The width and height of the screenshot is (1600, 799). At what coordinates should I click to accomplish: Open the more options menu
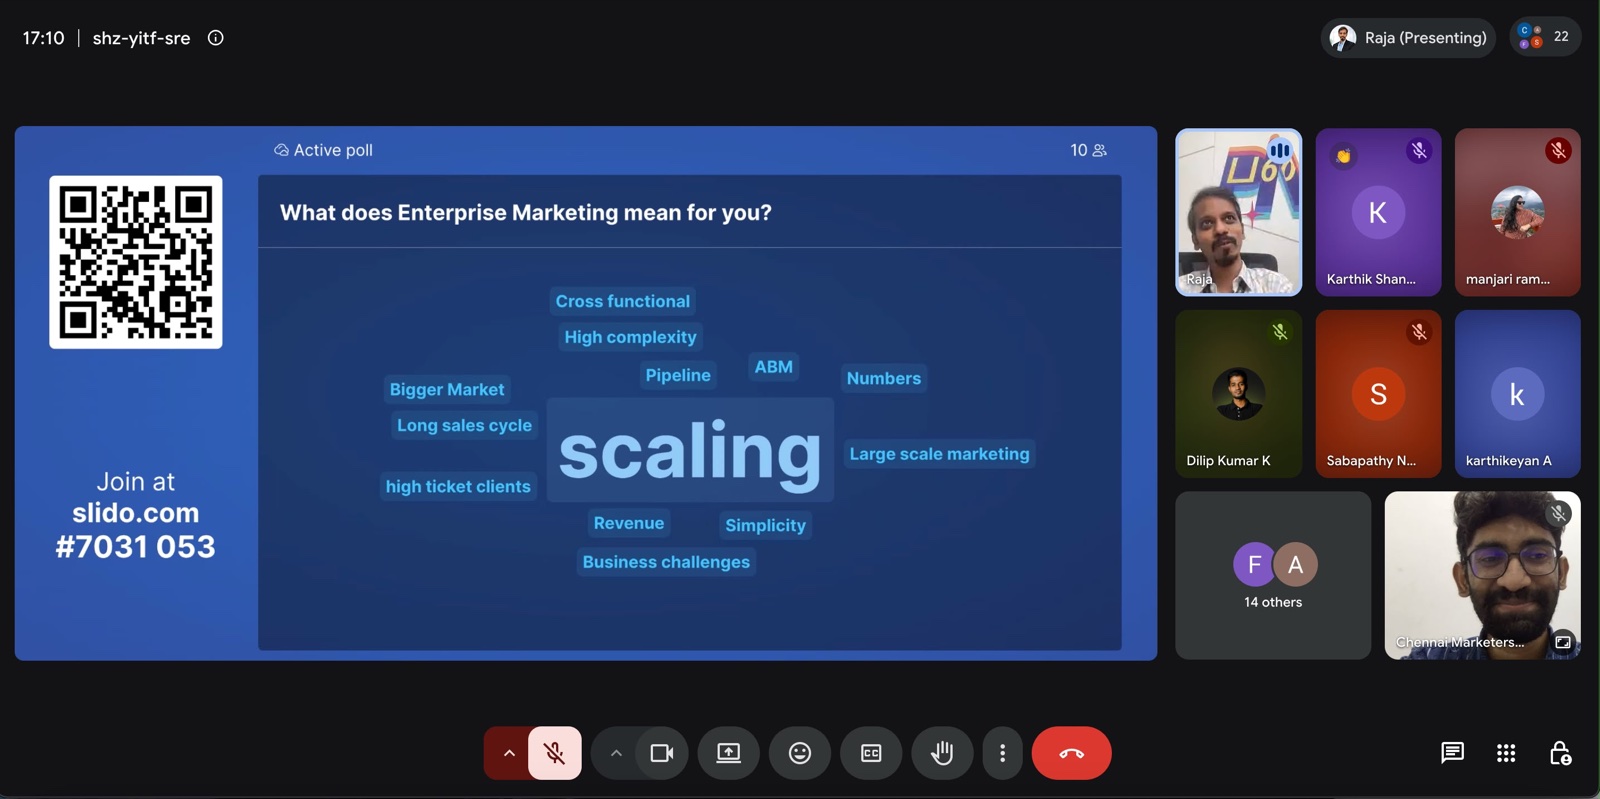point(1003,753)
